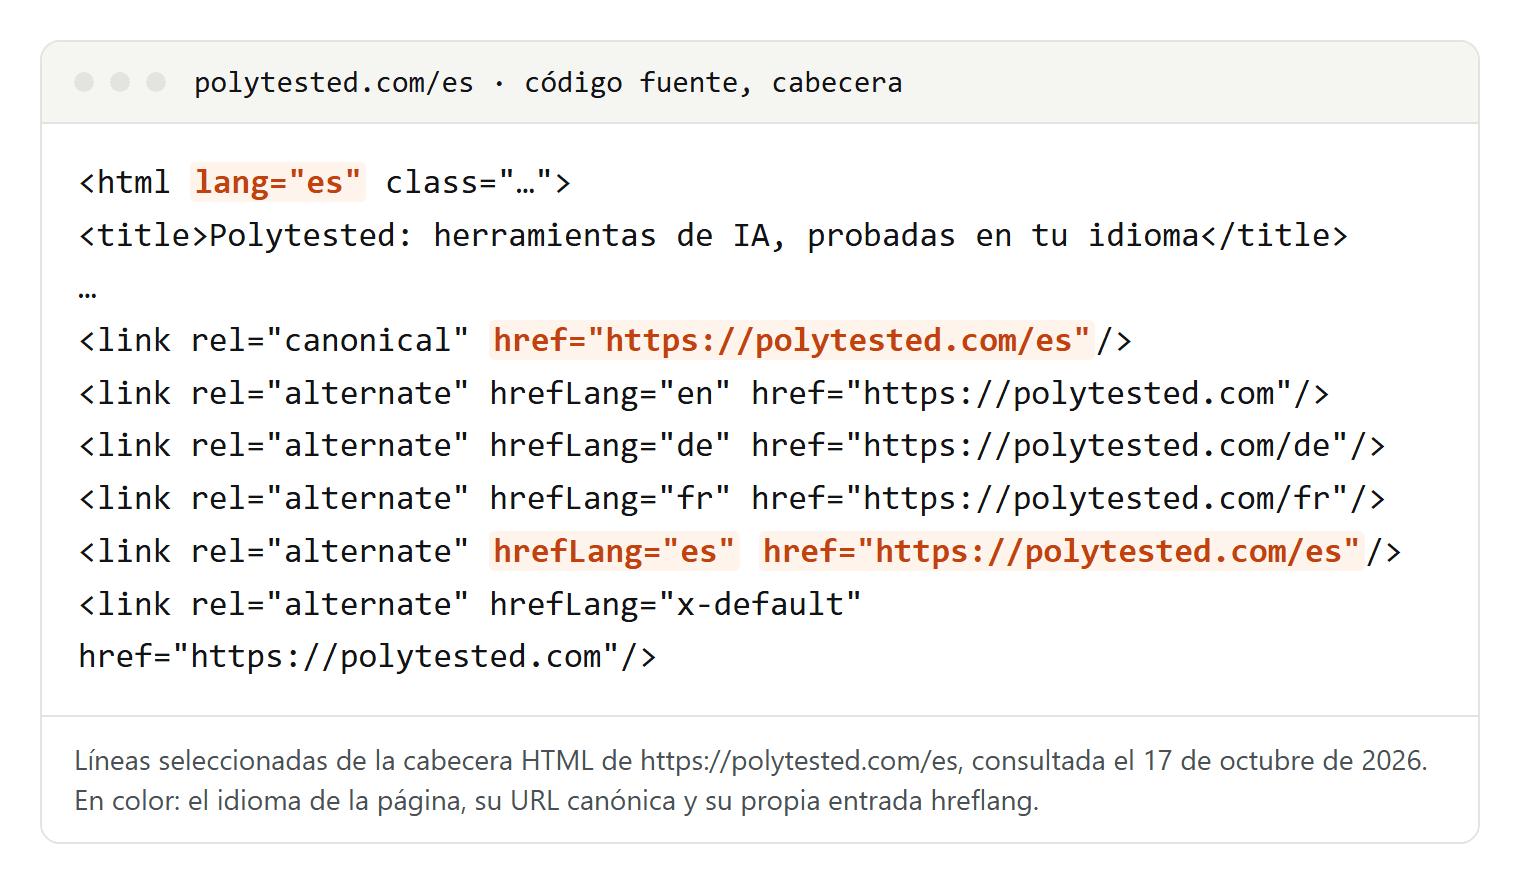Click the href ending in polytested.com/de

(x=1050, y=445)
